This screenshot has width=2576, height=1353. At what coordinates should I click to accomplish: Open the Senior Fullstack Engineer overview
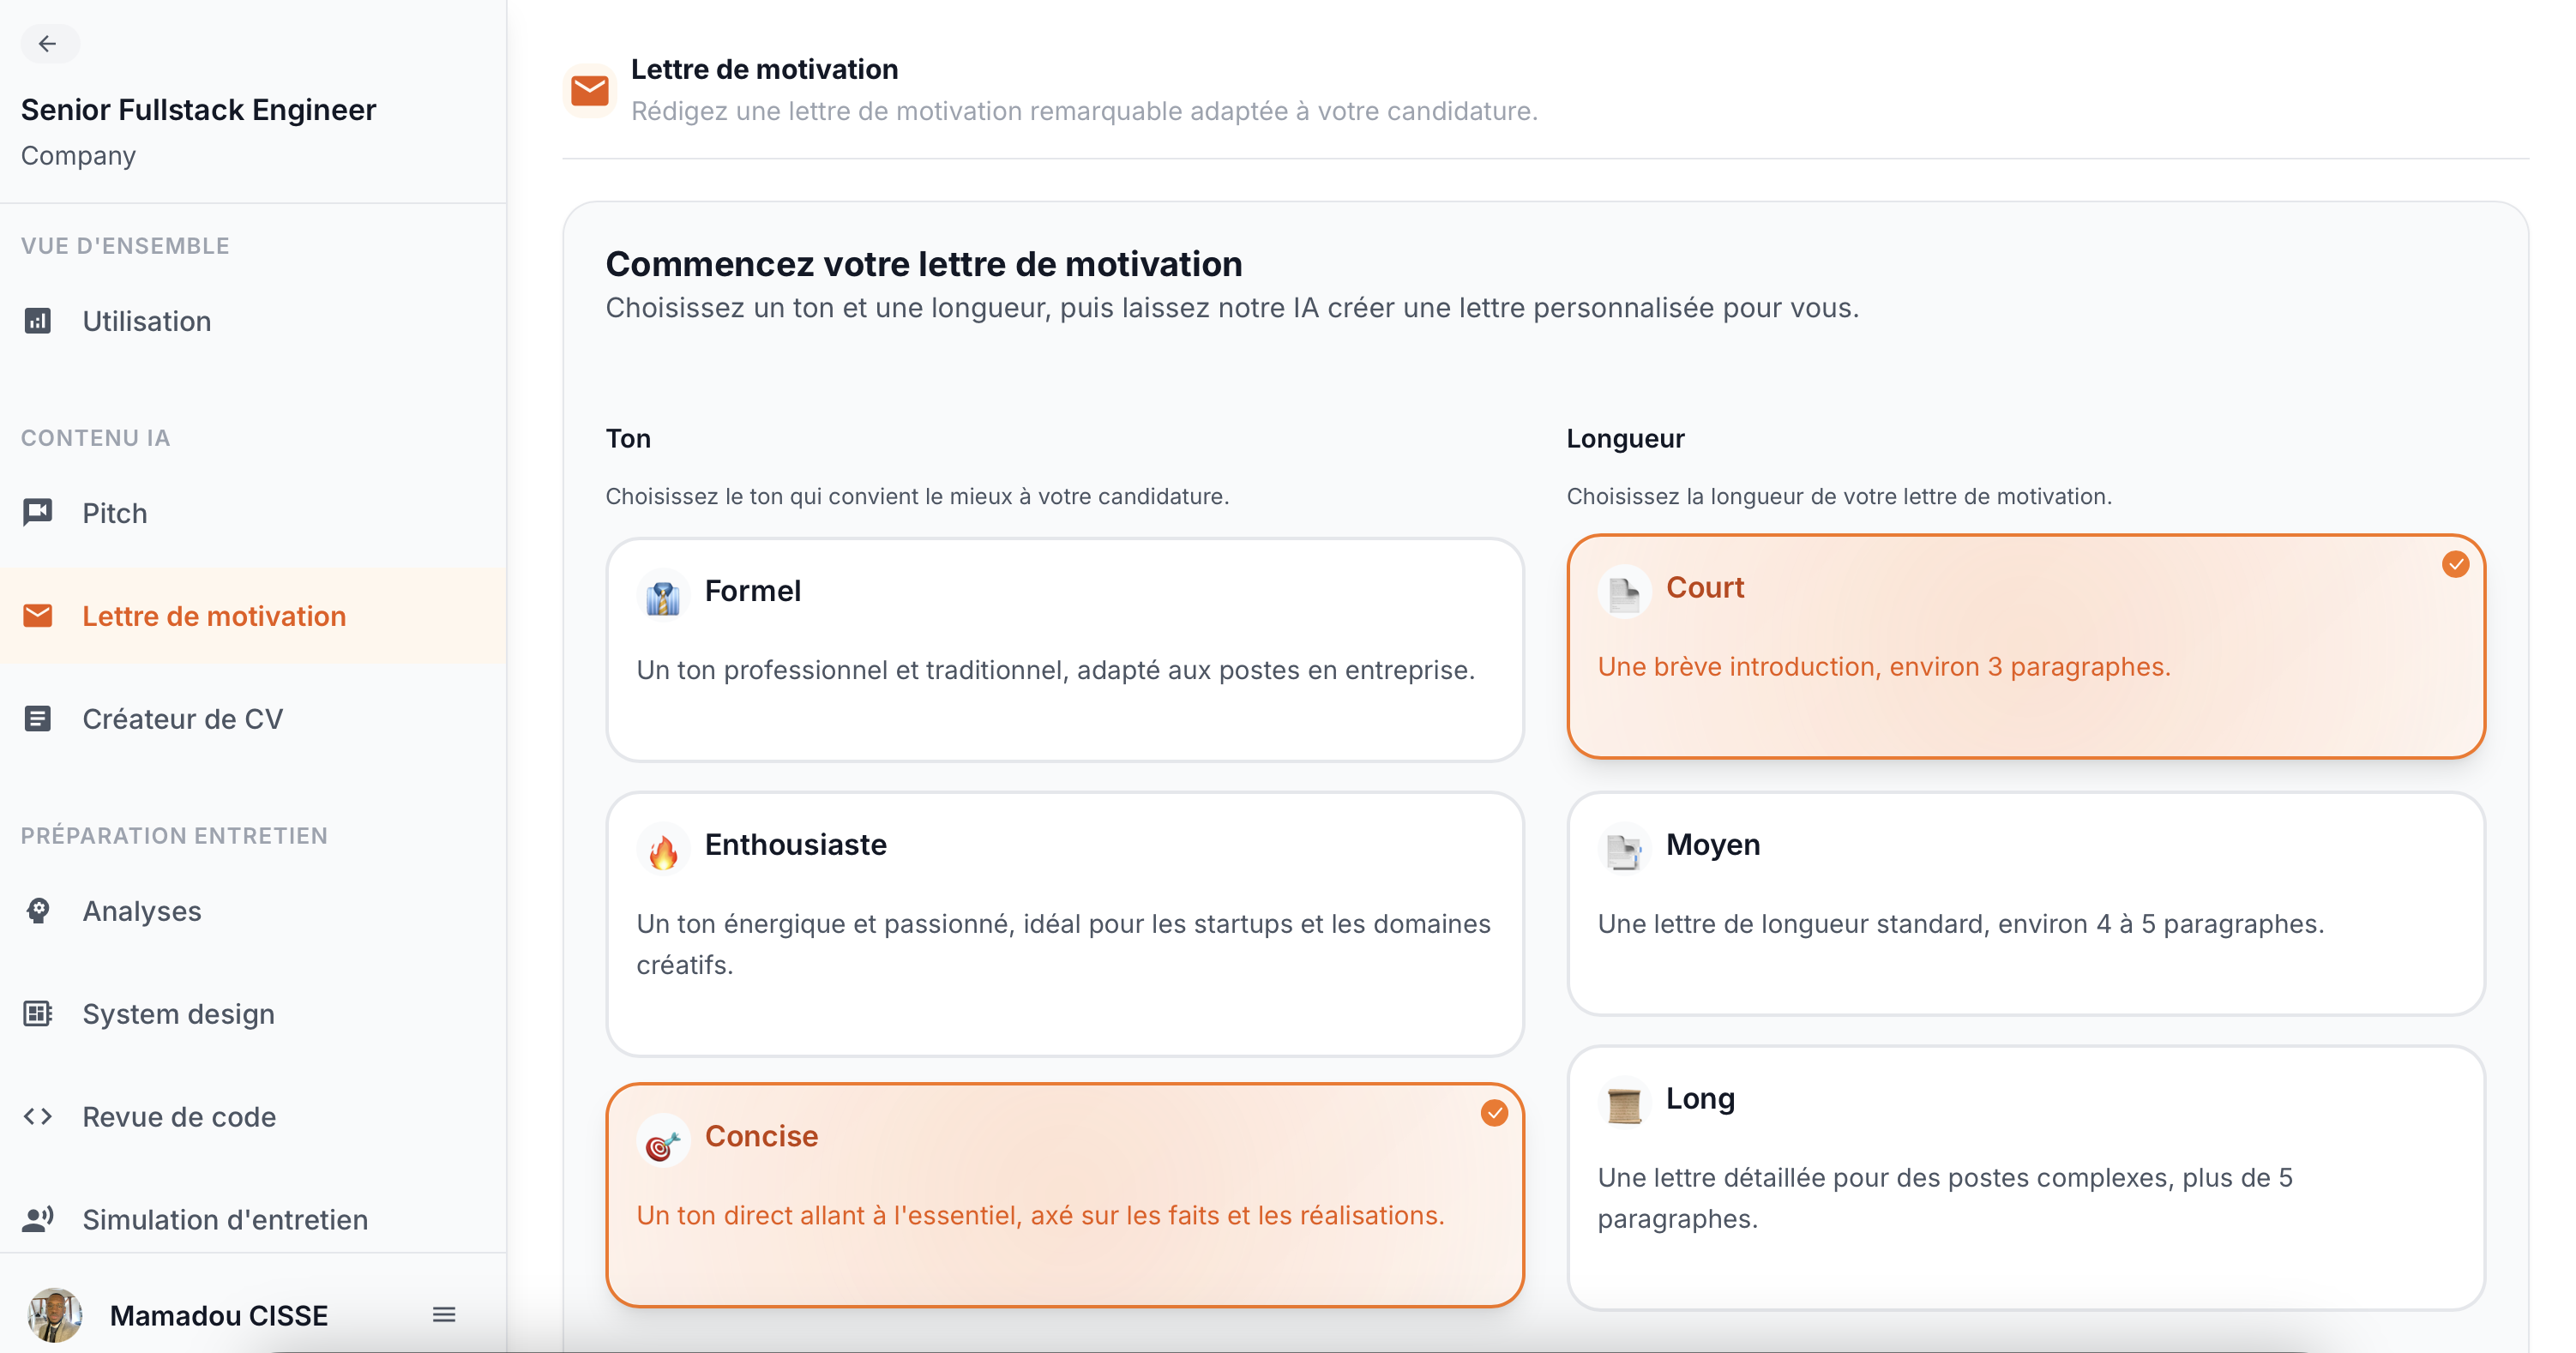pyautogui.click(x=197, y=109)
